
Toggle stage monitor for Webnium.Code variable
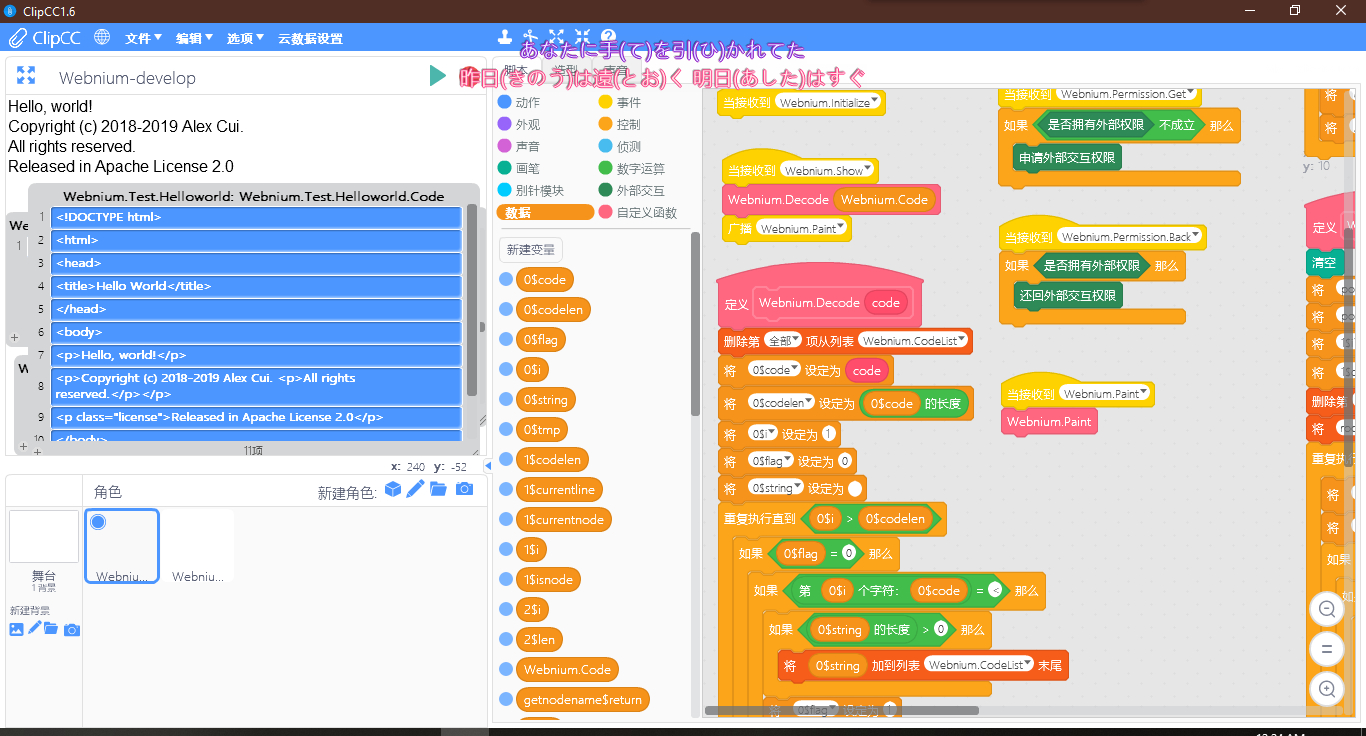[x=506, y=670]
